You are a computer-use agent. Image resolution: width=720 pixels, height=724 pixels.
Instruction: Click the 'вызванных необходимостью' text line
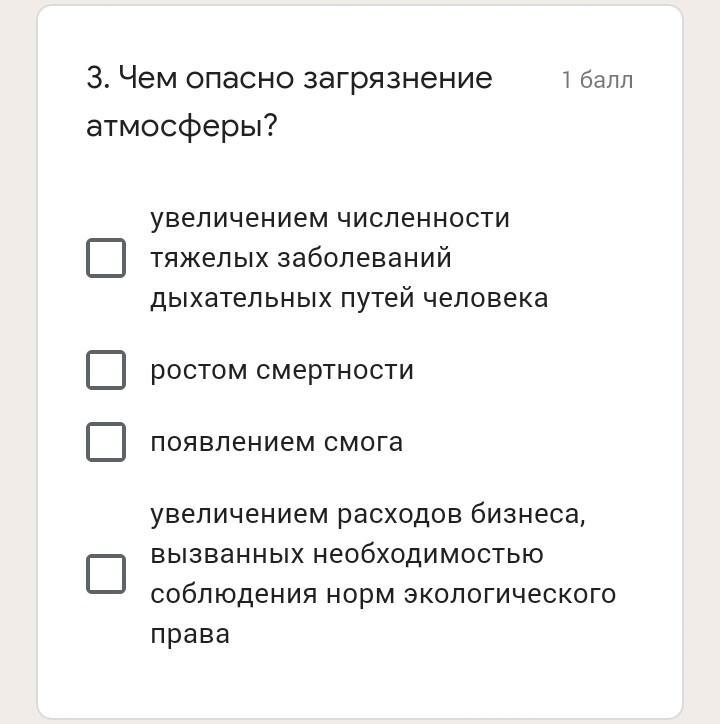347,554
